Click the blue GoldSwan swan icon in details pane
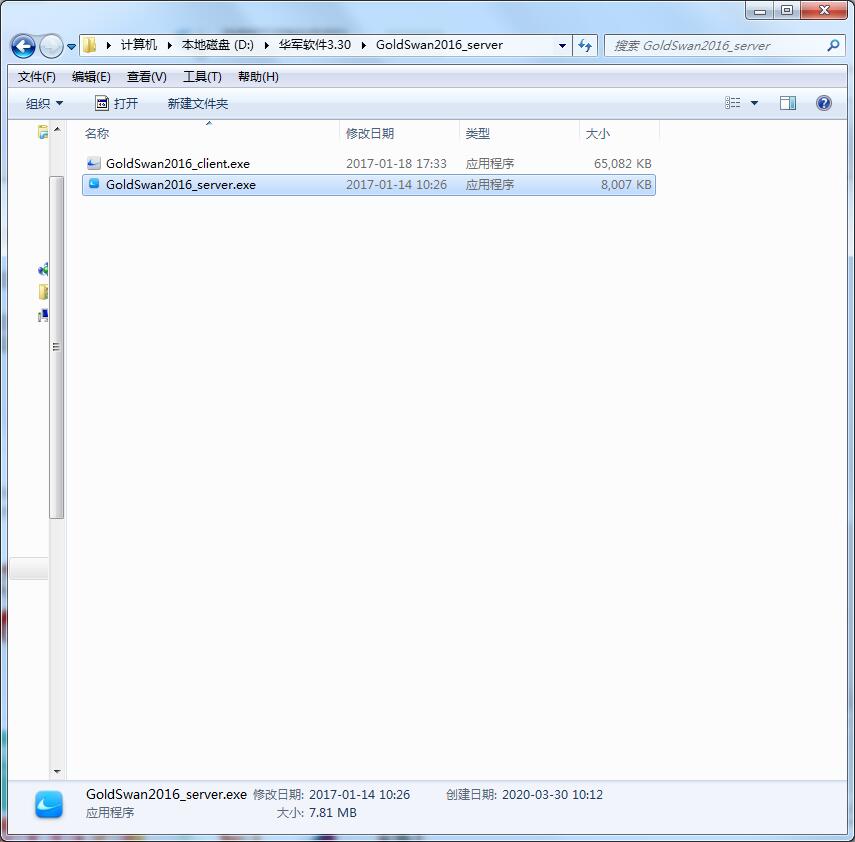This screenshot has height=842, width=855. (48, 804)
